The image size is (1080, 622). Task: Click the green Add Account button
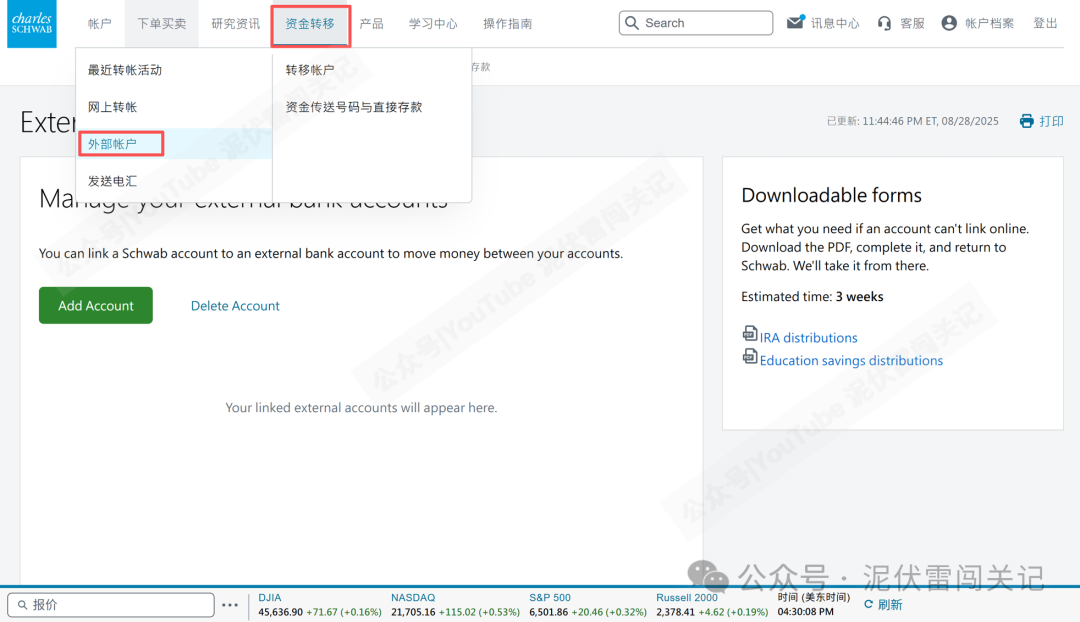pos(96,305)
